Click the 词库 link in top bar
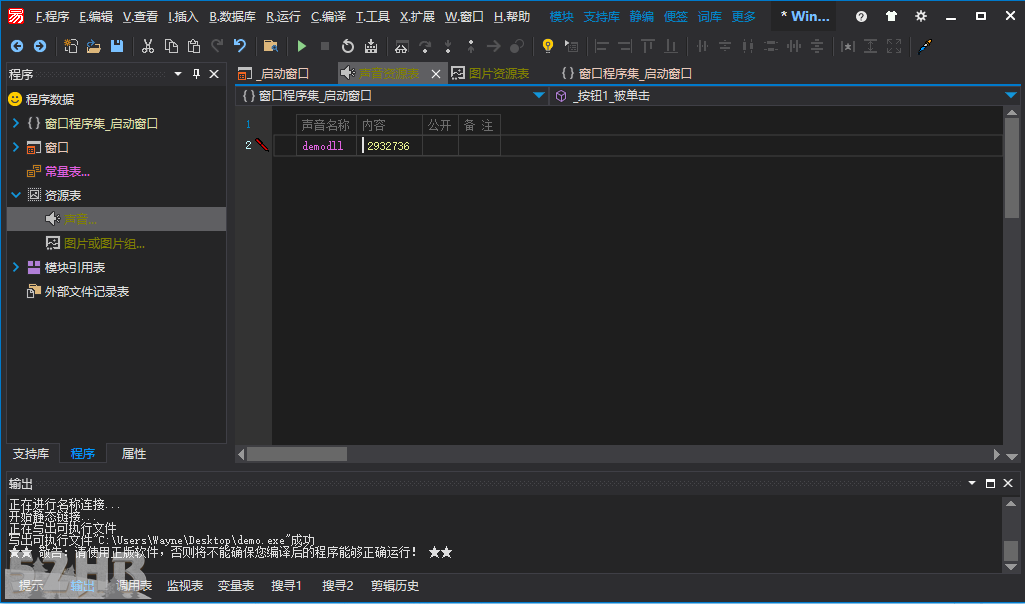The image size is (1025, 604). click(x=709, y=16)
